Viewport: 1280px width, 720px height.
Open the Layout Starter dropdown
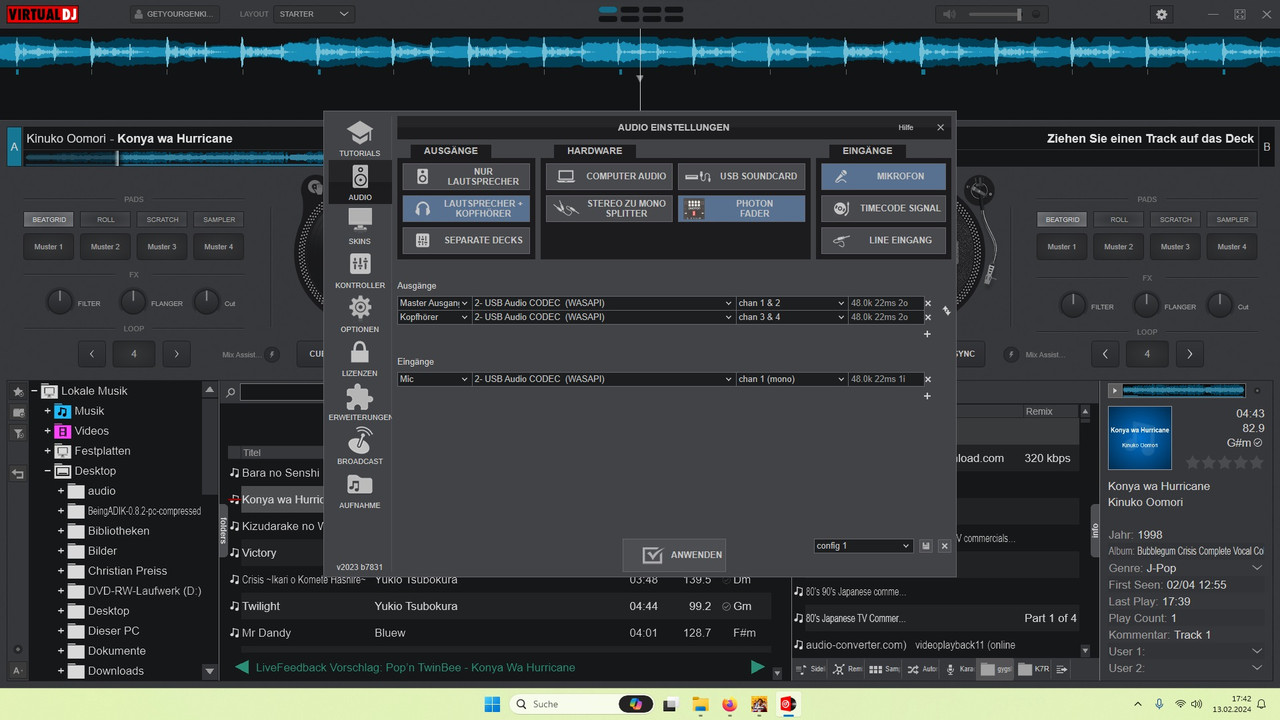(315, 14)
